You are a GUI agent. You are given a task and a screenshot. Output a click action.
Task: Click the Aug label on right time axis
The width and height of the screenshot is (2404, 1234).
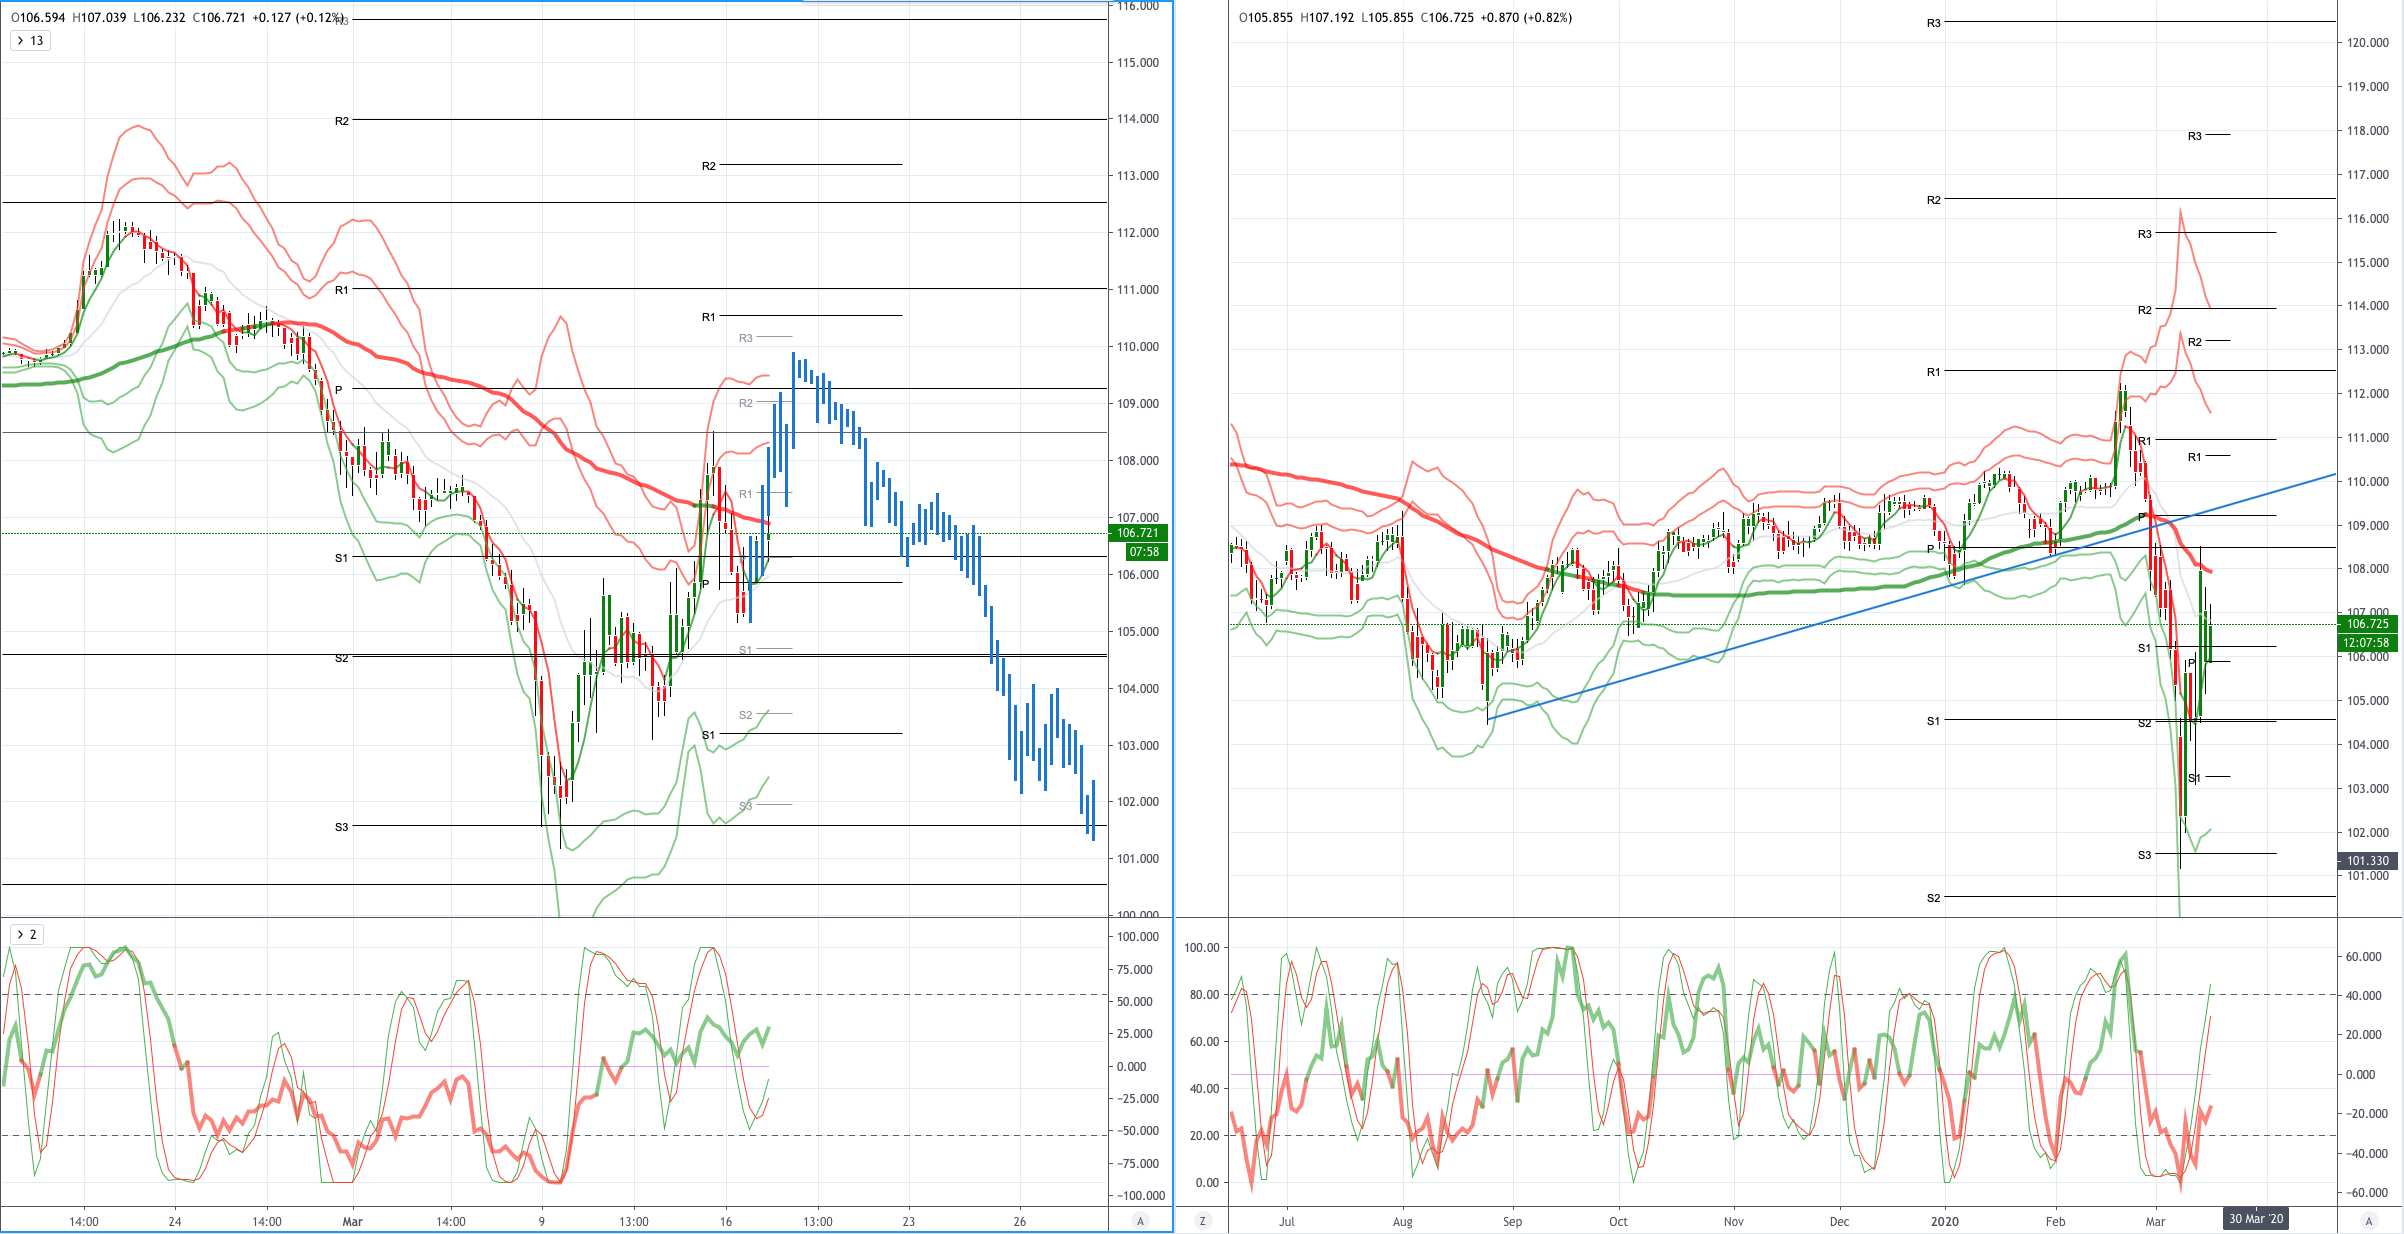tap(1403, 1221)
